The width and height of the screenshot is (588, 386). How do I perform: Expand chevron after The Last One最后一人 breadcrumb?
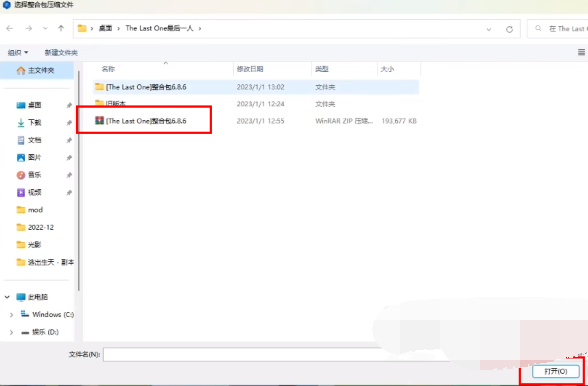tap(200, 29)
